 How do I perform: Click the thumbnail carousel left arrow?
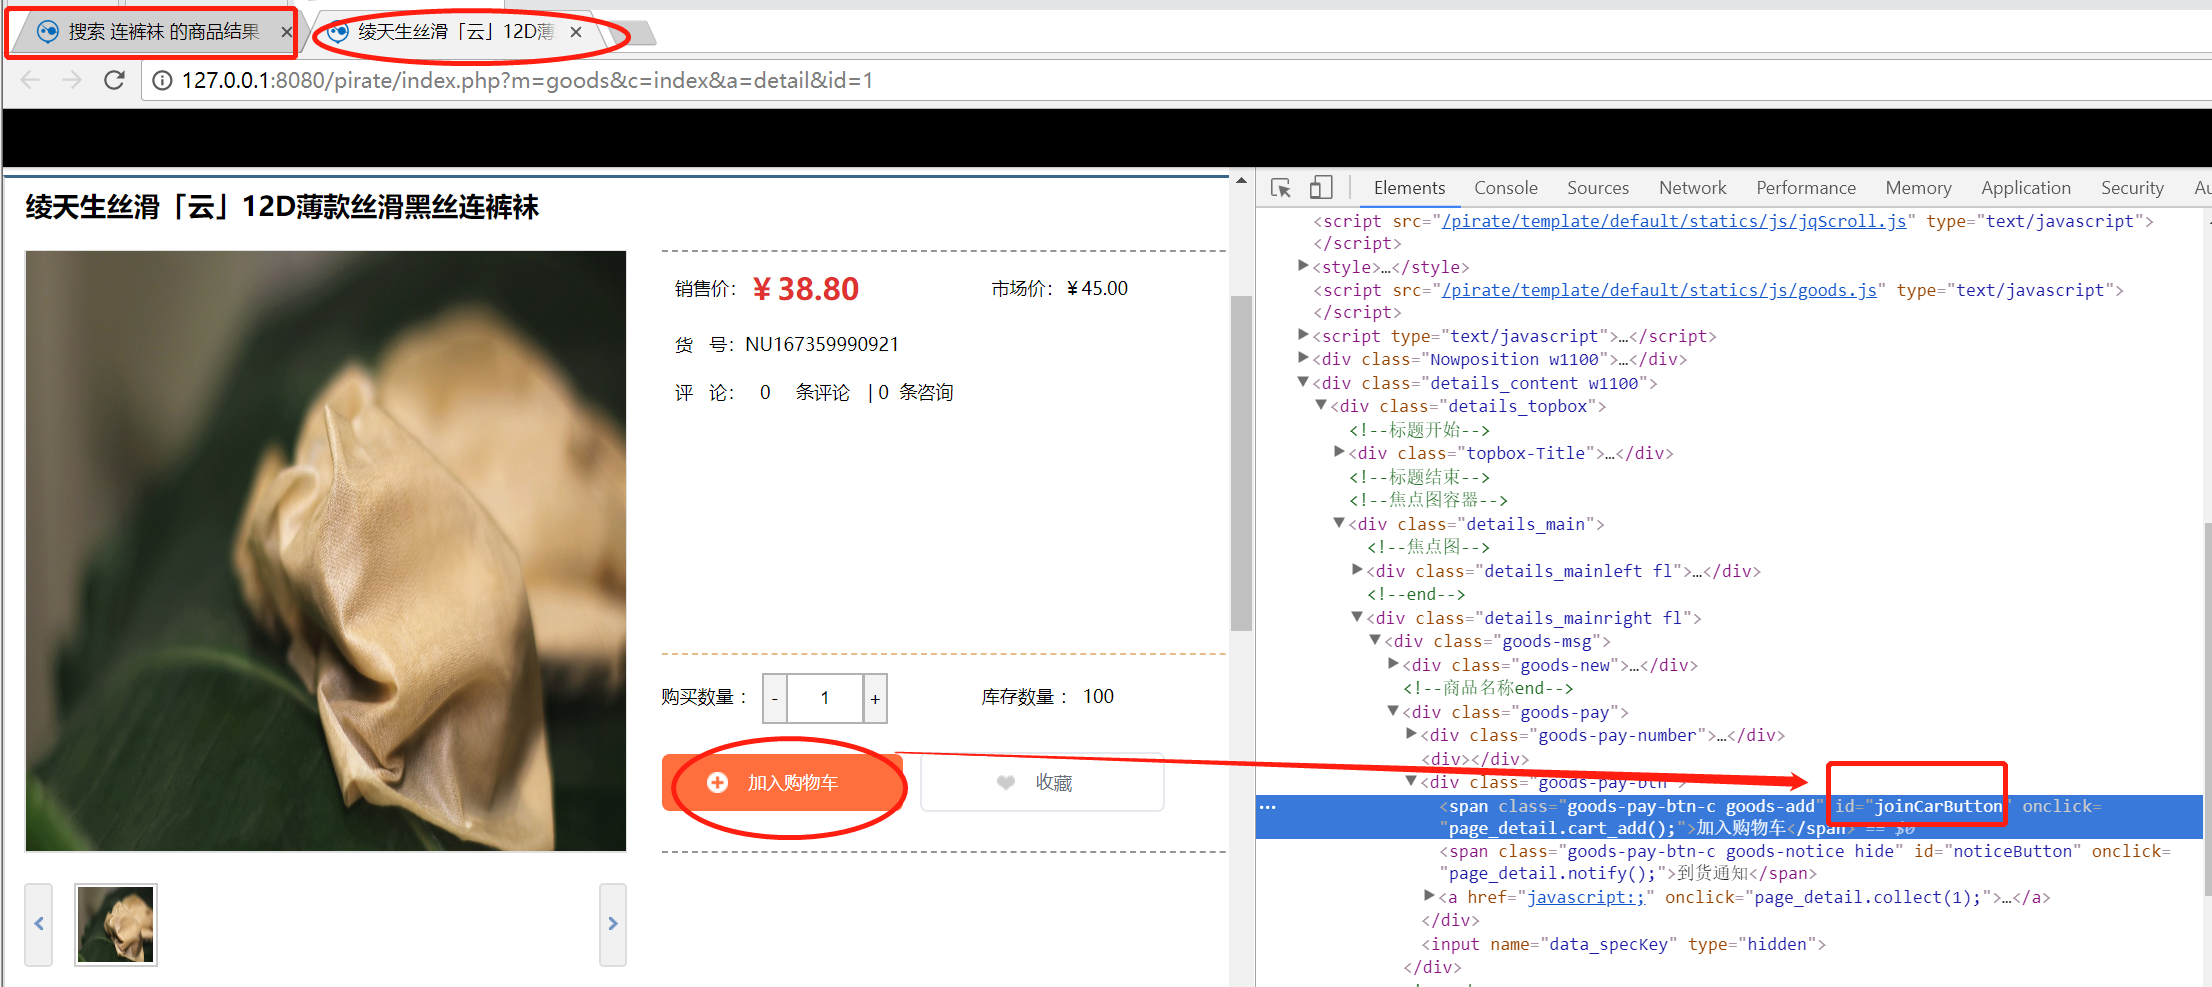[x=39, y=924]
